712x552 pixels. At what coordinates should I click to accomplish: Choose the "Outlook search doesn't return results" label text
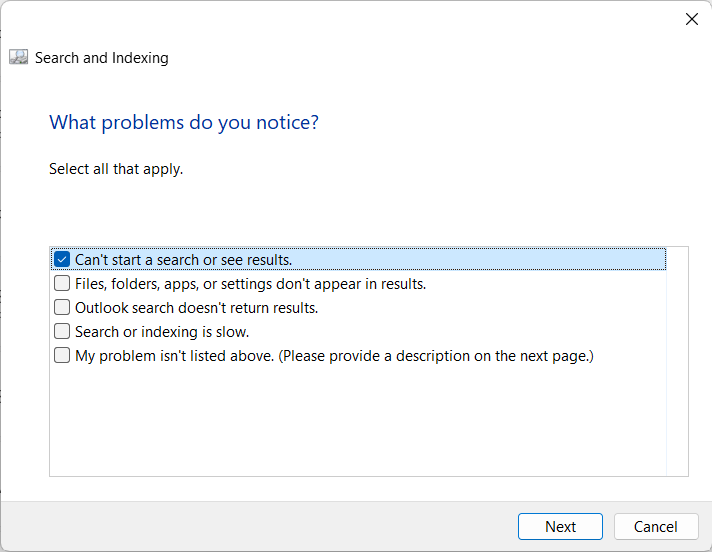196,308
